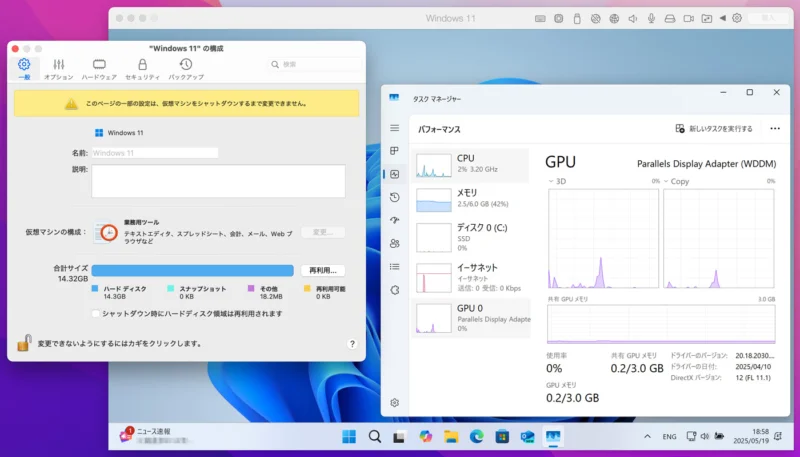
Task: Open the Users icon in the Task Manager sidebar
Action: coord(394,243)
